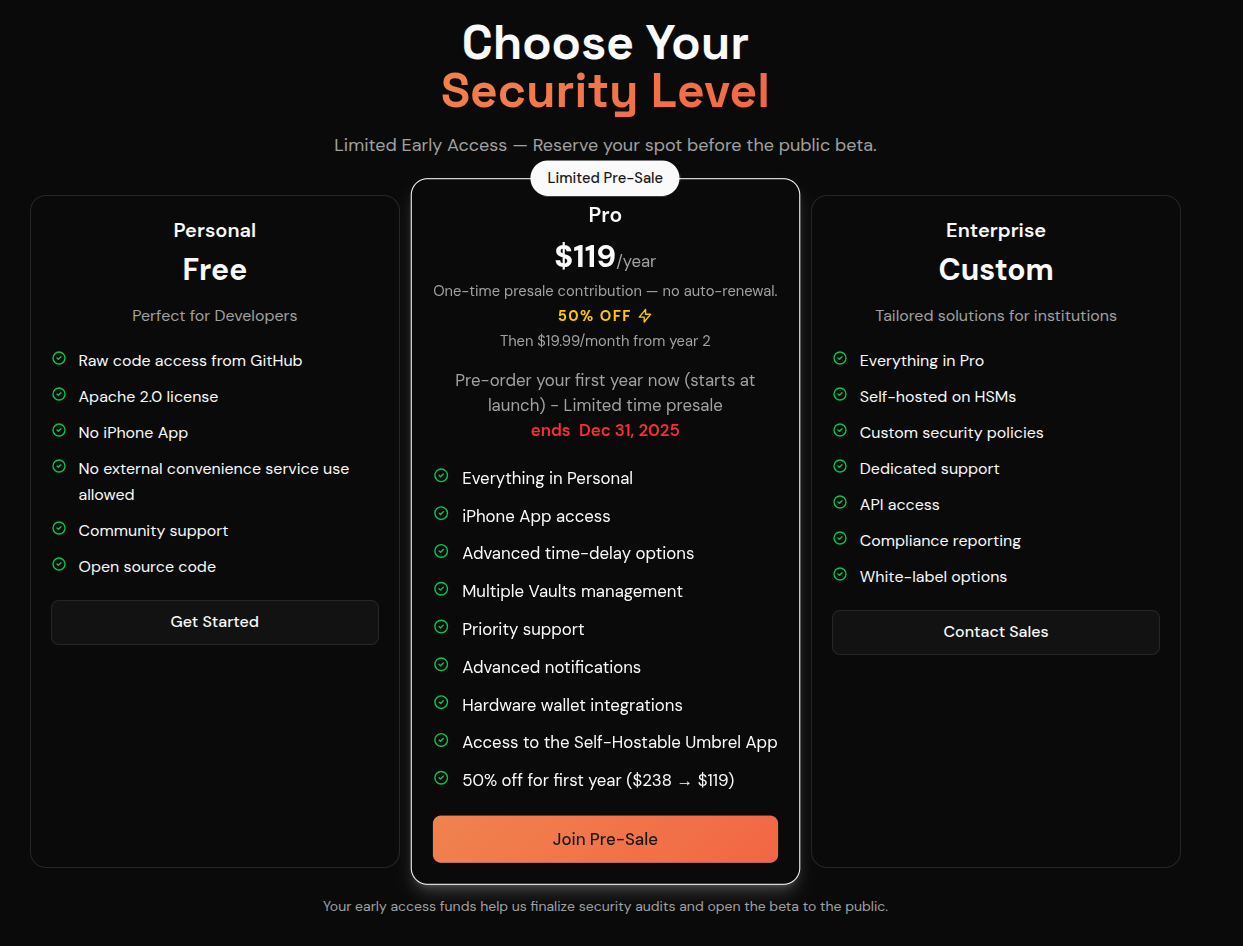Click check icon beside White-label options
1243x946 pixels.
pos(840,575)
